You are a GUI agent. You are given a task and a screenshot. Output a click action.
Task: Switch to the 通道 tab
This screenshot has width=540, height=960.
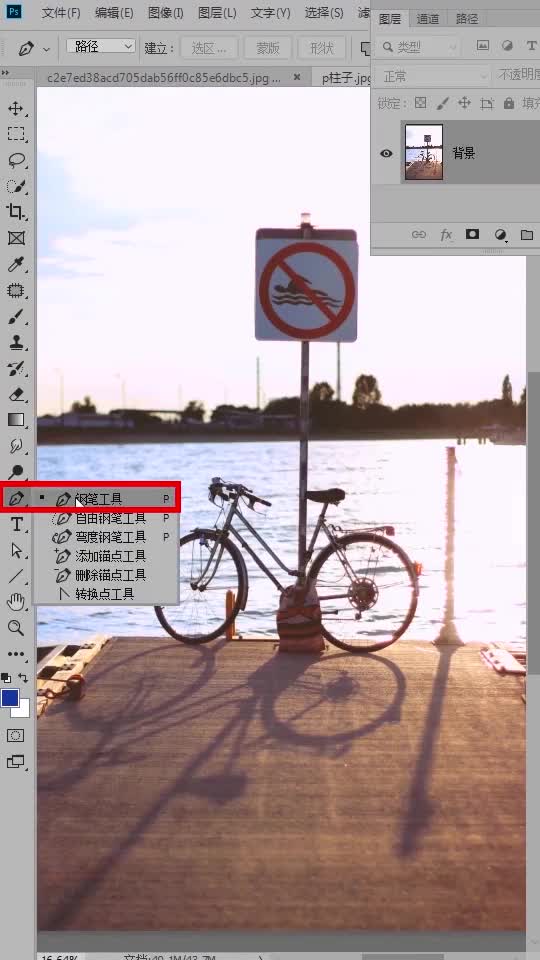tap(428, 19)
